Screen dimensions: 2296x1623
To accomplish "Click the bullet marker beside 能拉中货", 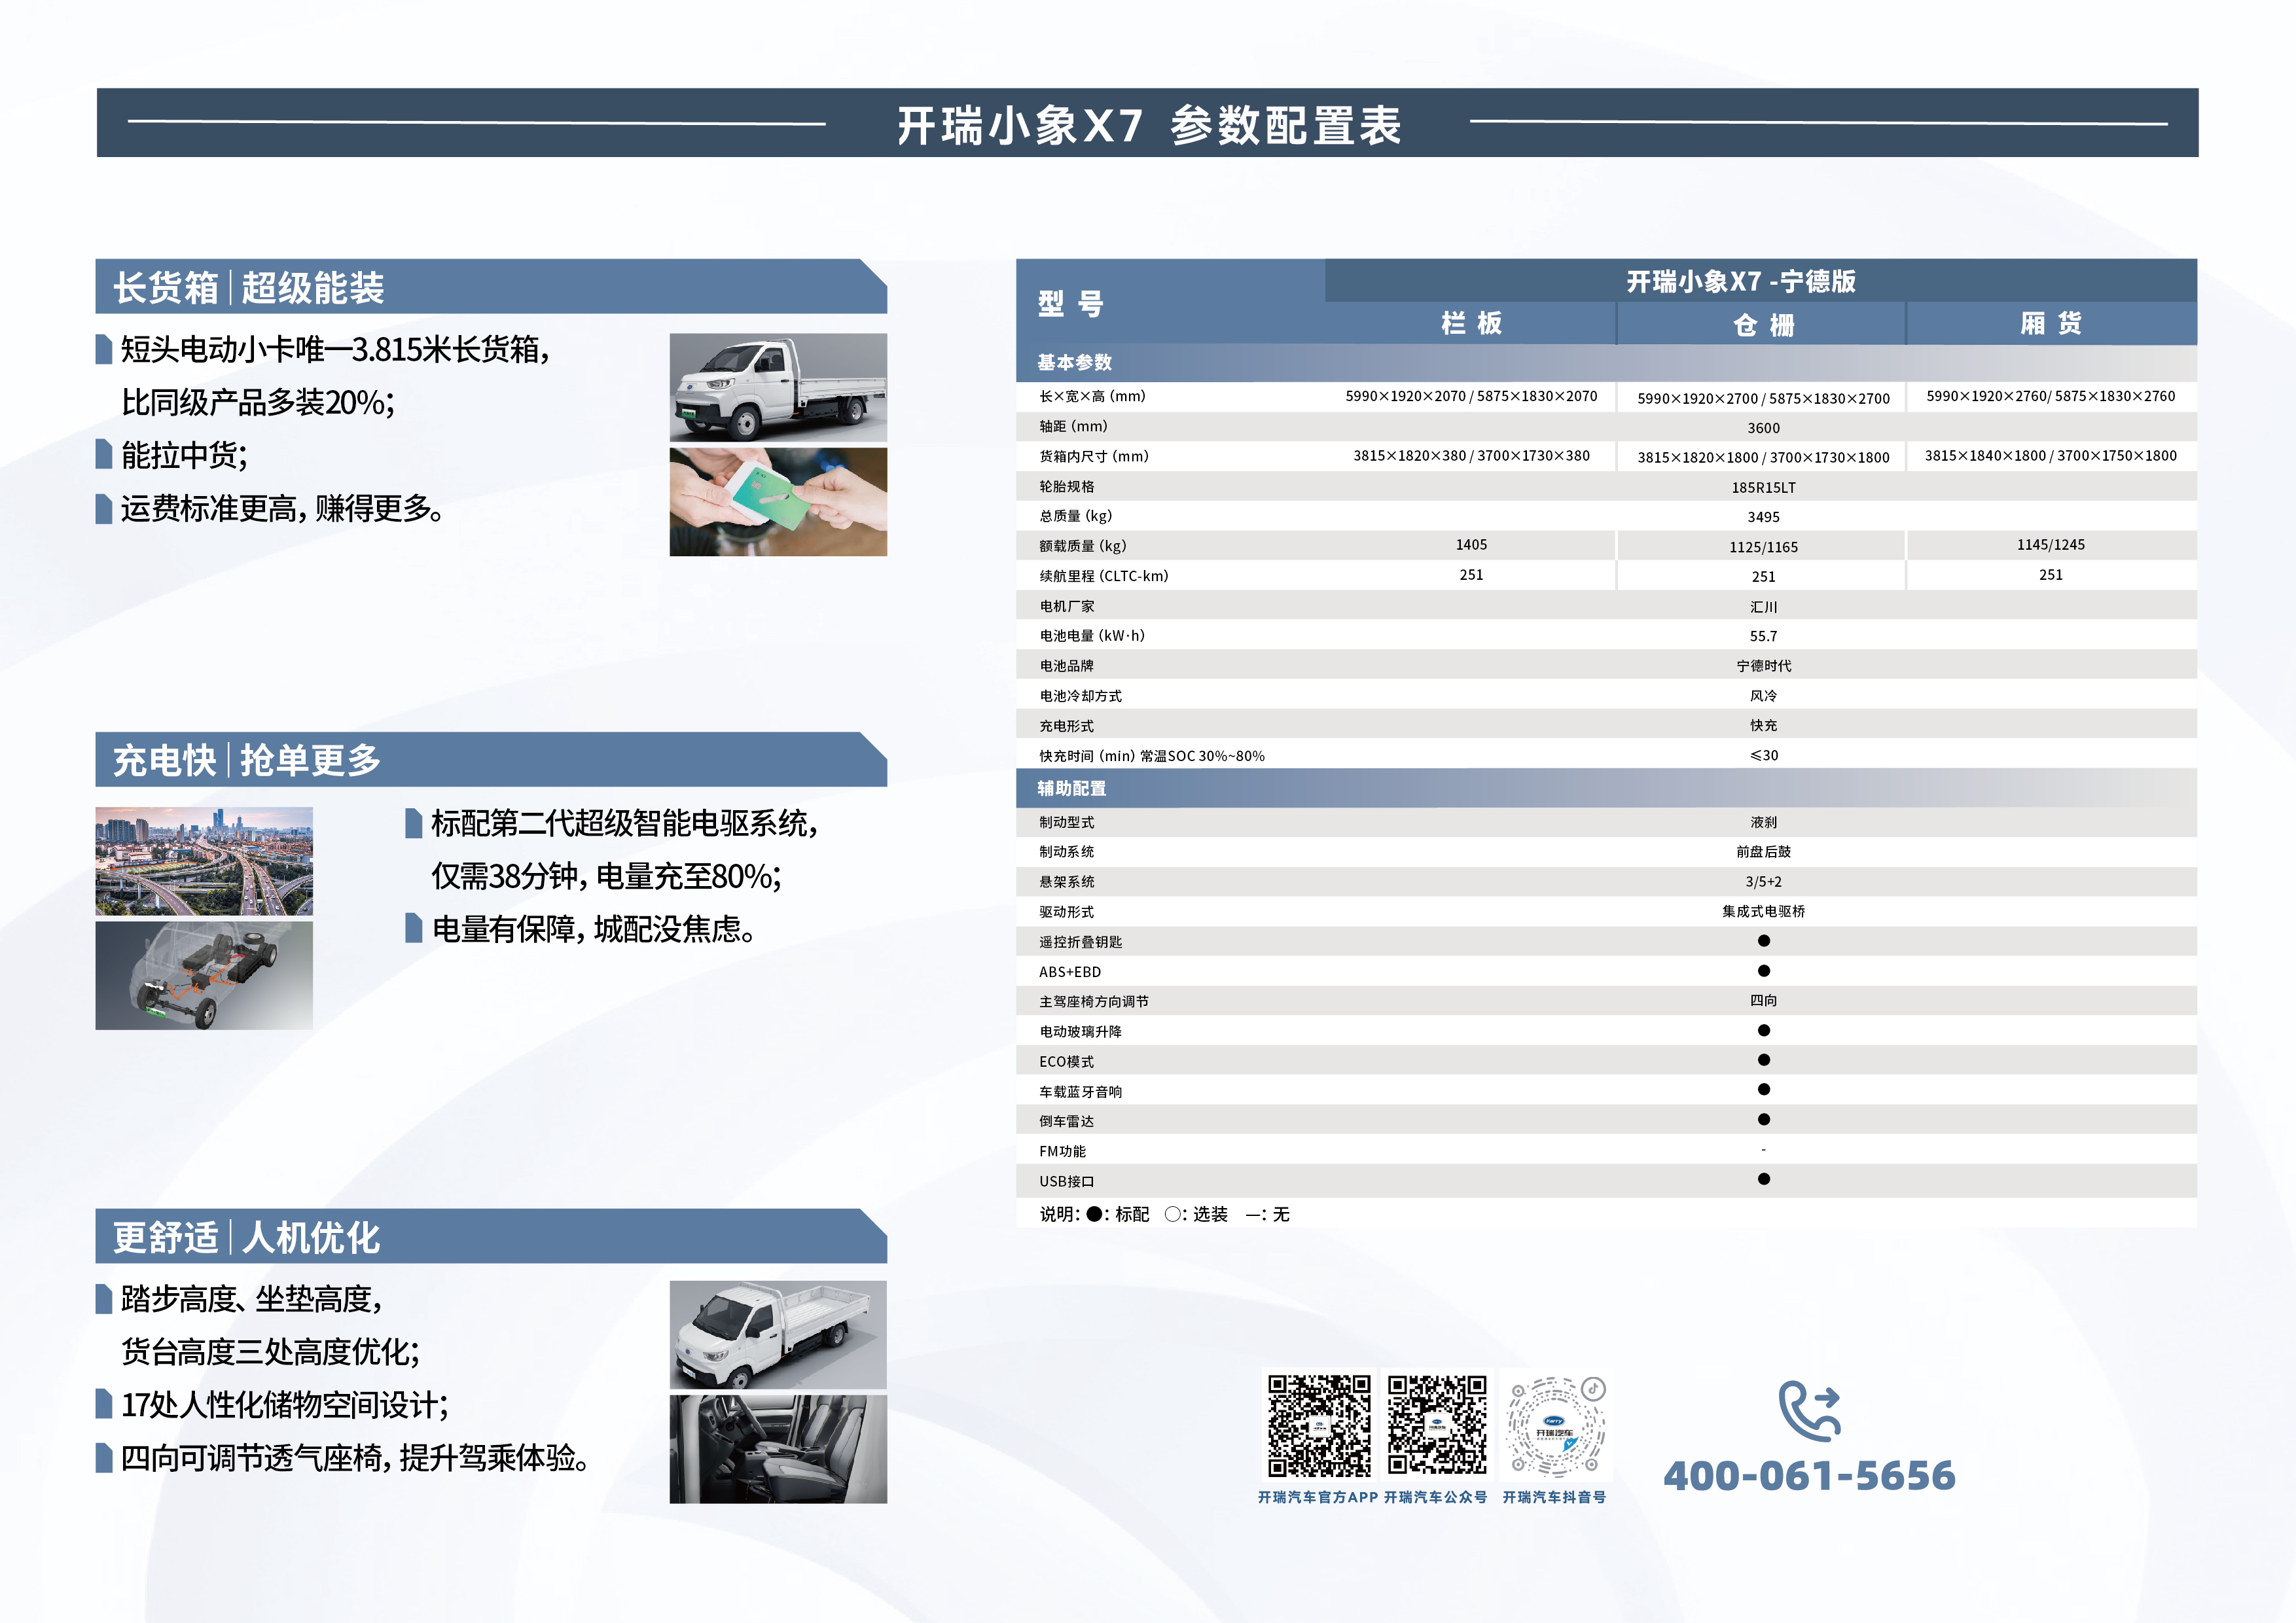I will [x=104, y=455].
